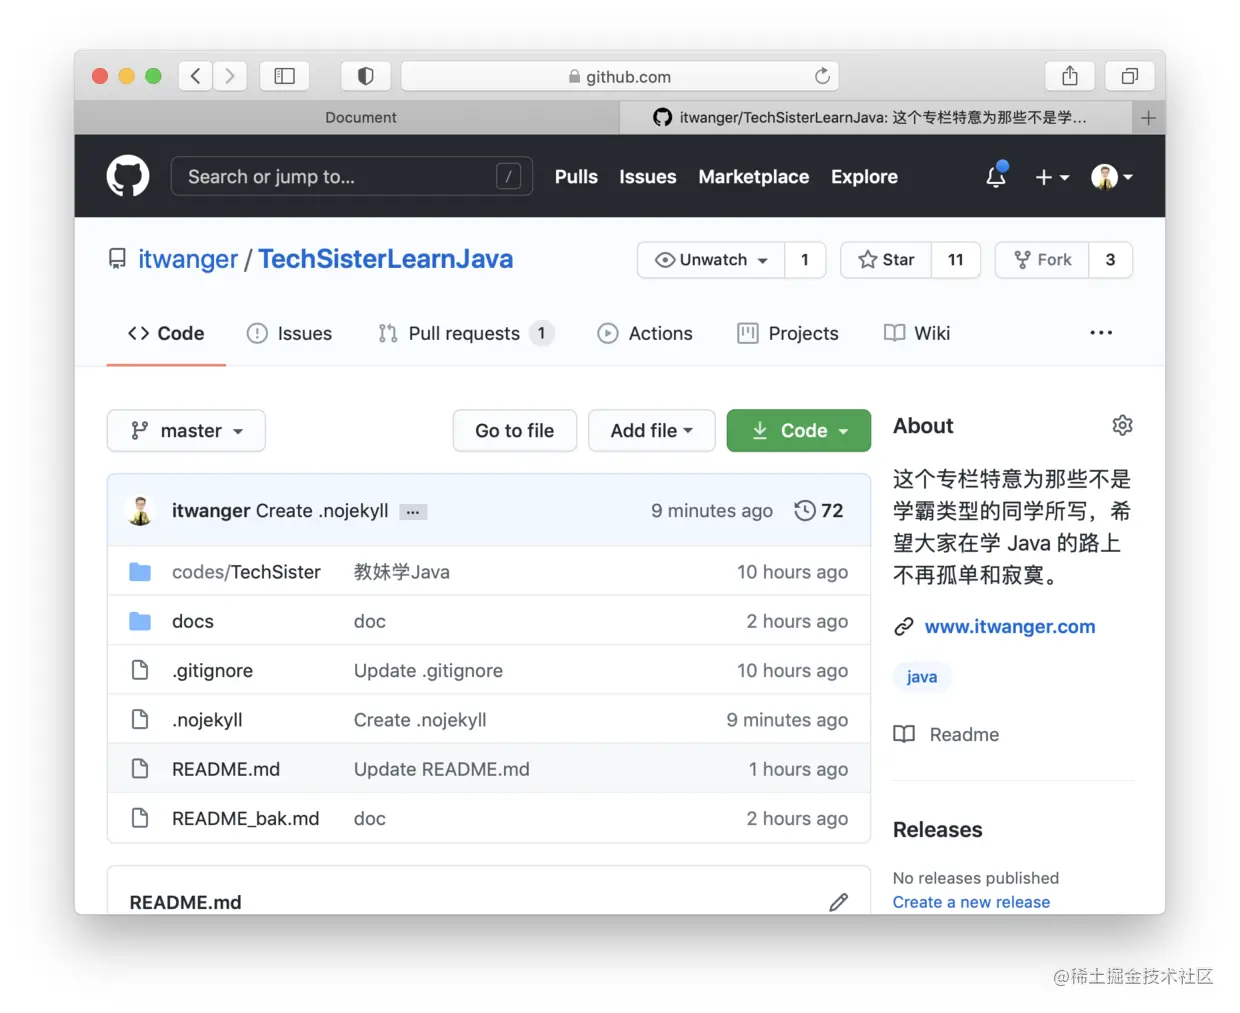The height and width of the screenshot is (1013, 1240).
Task: Toggle the Safari sidebar
Action: [285, 76]
